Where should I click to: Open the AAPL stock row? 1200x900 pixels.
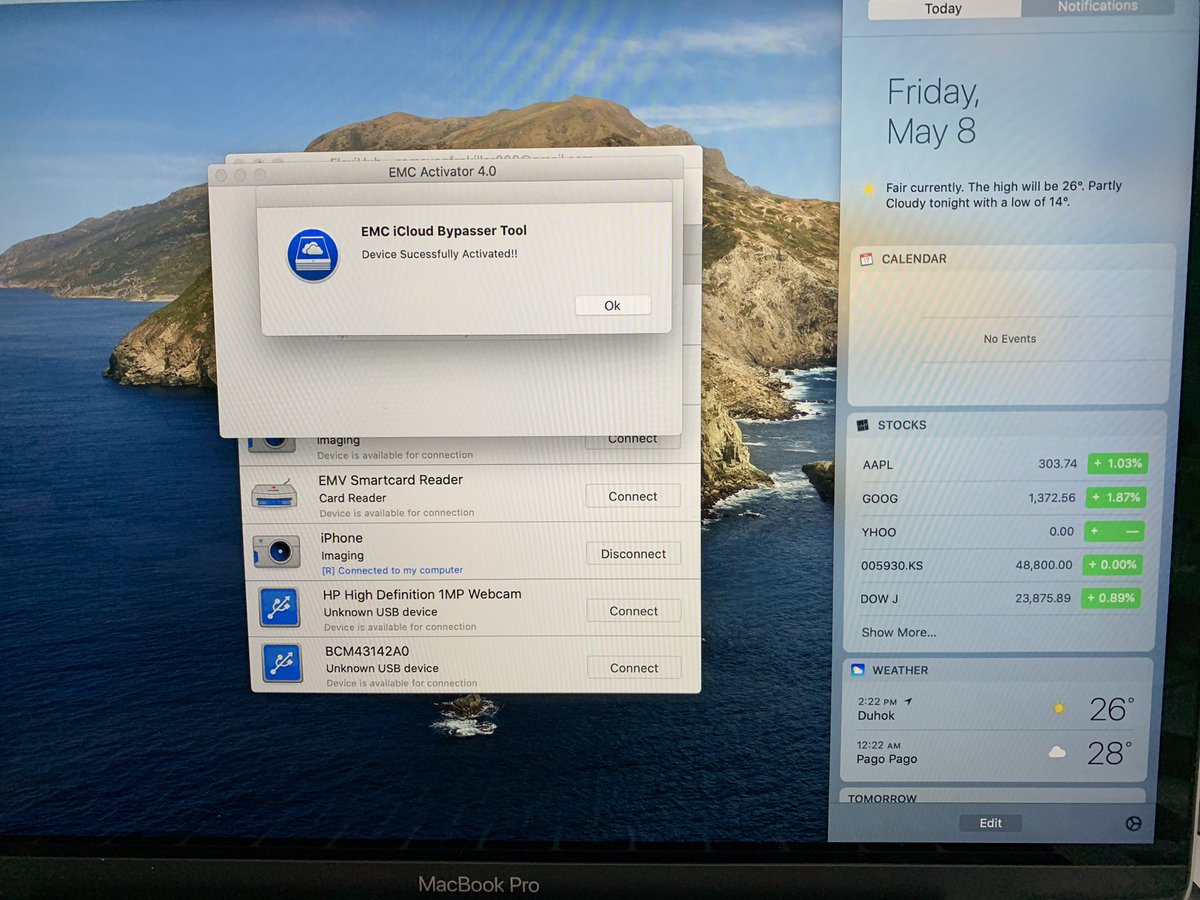1004,464
